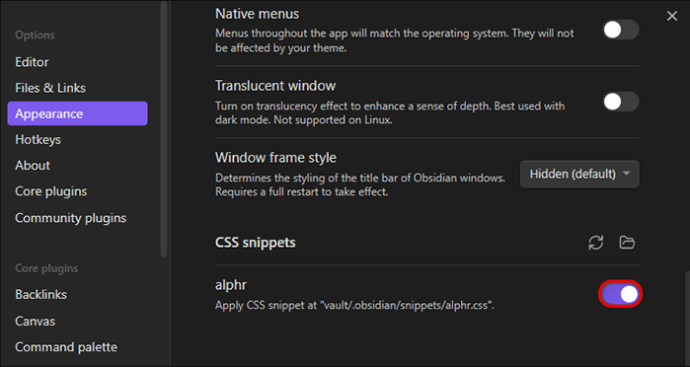Close the settings dialog
This screenshot has width=690, height=367.
click(672, 16)
